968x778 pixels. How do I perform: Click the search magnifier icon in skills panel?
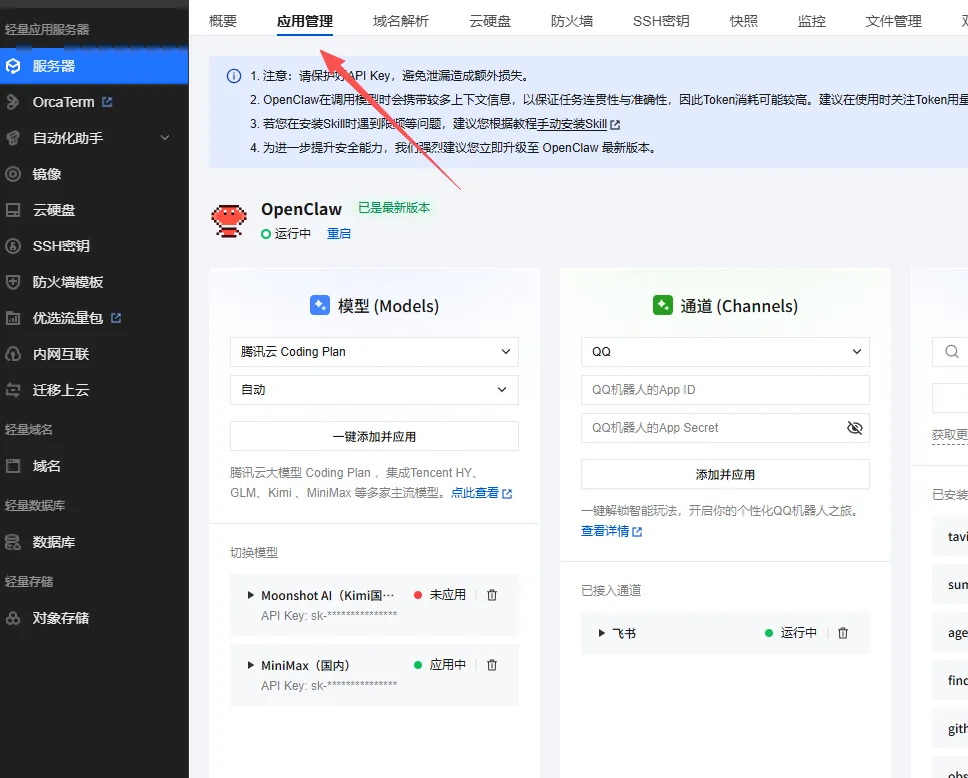[x=952, y=351]
